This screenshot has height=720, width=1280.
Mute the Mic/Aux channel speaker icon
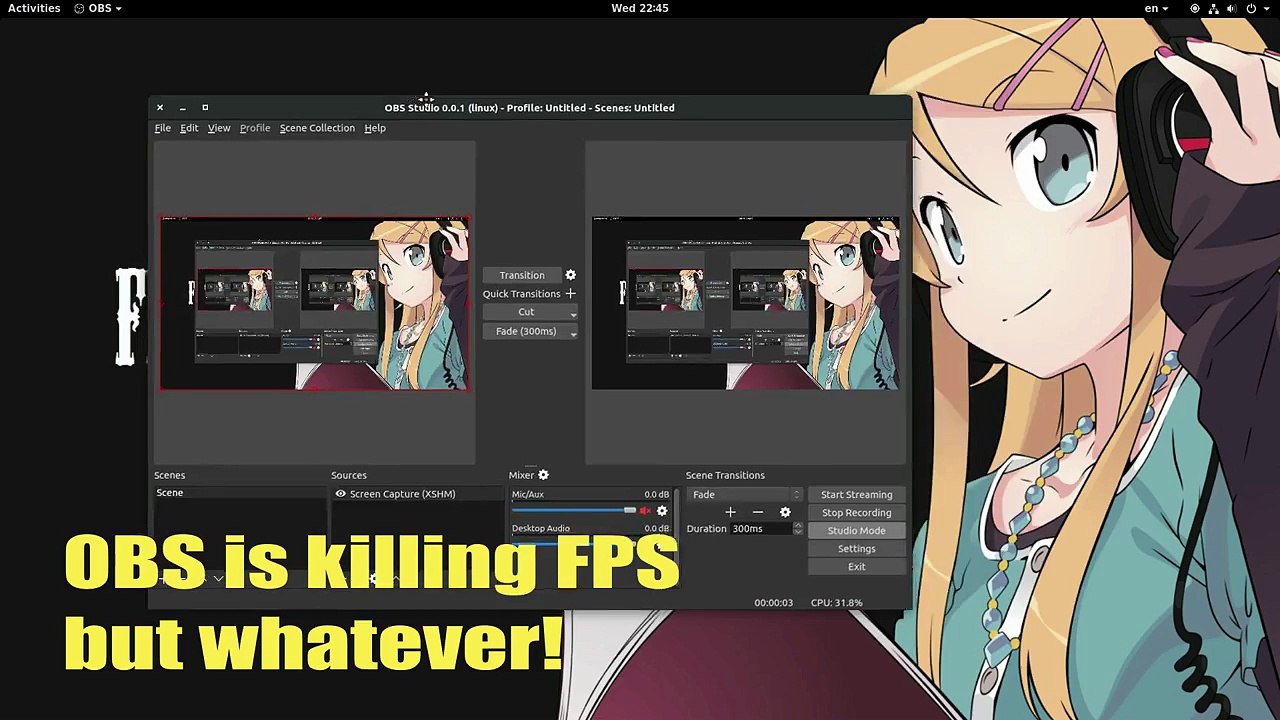point(645,511)
